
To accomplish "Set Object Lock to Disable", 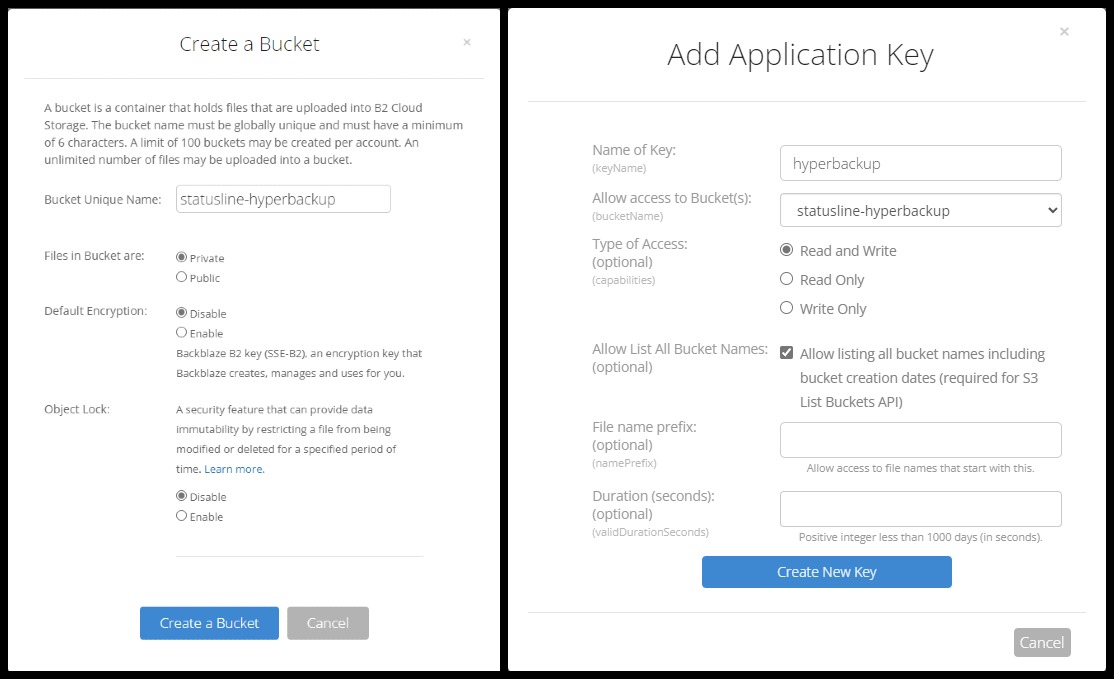I will pyautogui.click(x=181, y=496).
